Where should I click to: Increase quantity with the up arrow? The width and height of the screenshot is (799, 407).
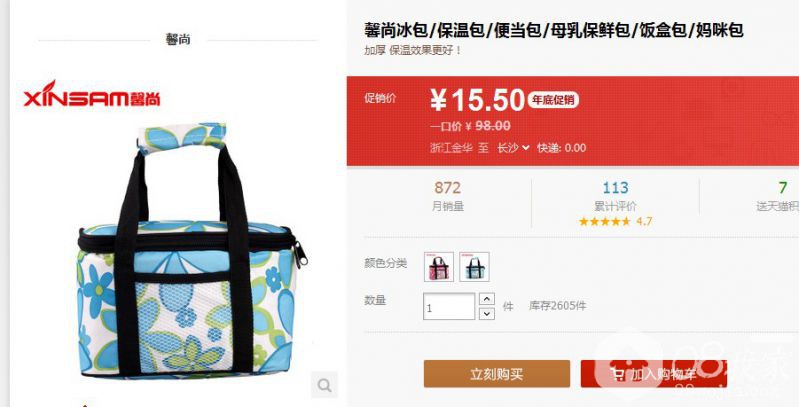487,299
